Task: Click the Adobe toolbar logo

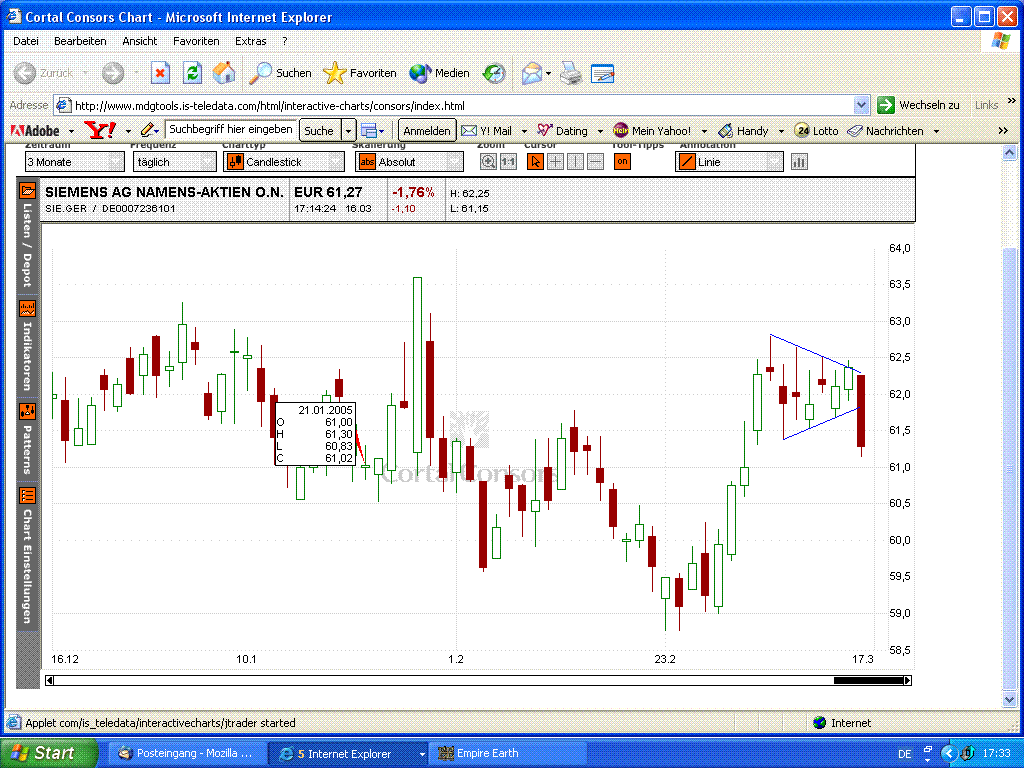Action: 35,131
